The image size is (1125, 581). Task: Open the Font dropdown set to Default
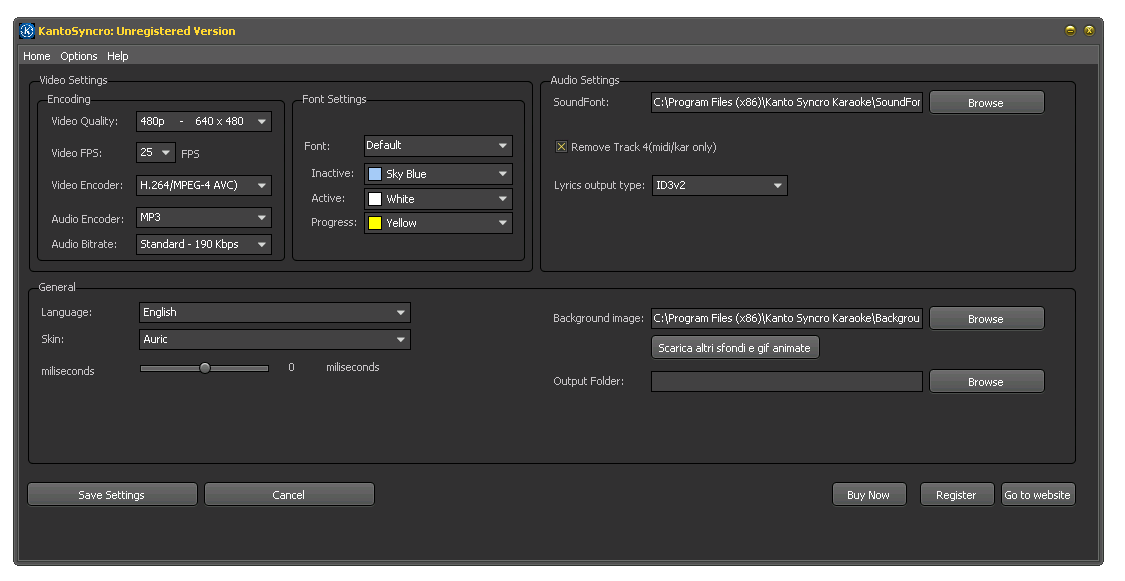coord(438,146)
